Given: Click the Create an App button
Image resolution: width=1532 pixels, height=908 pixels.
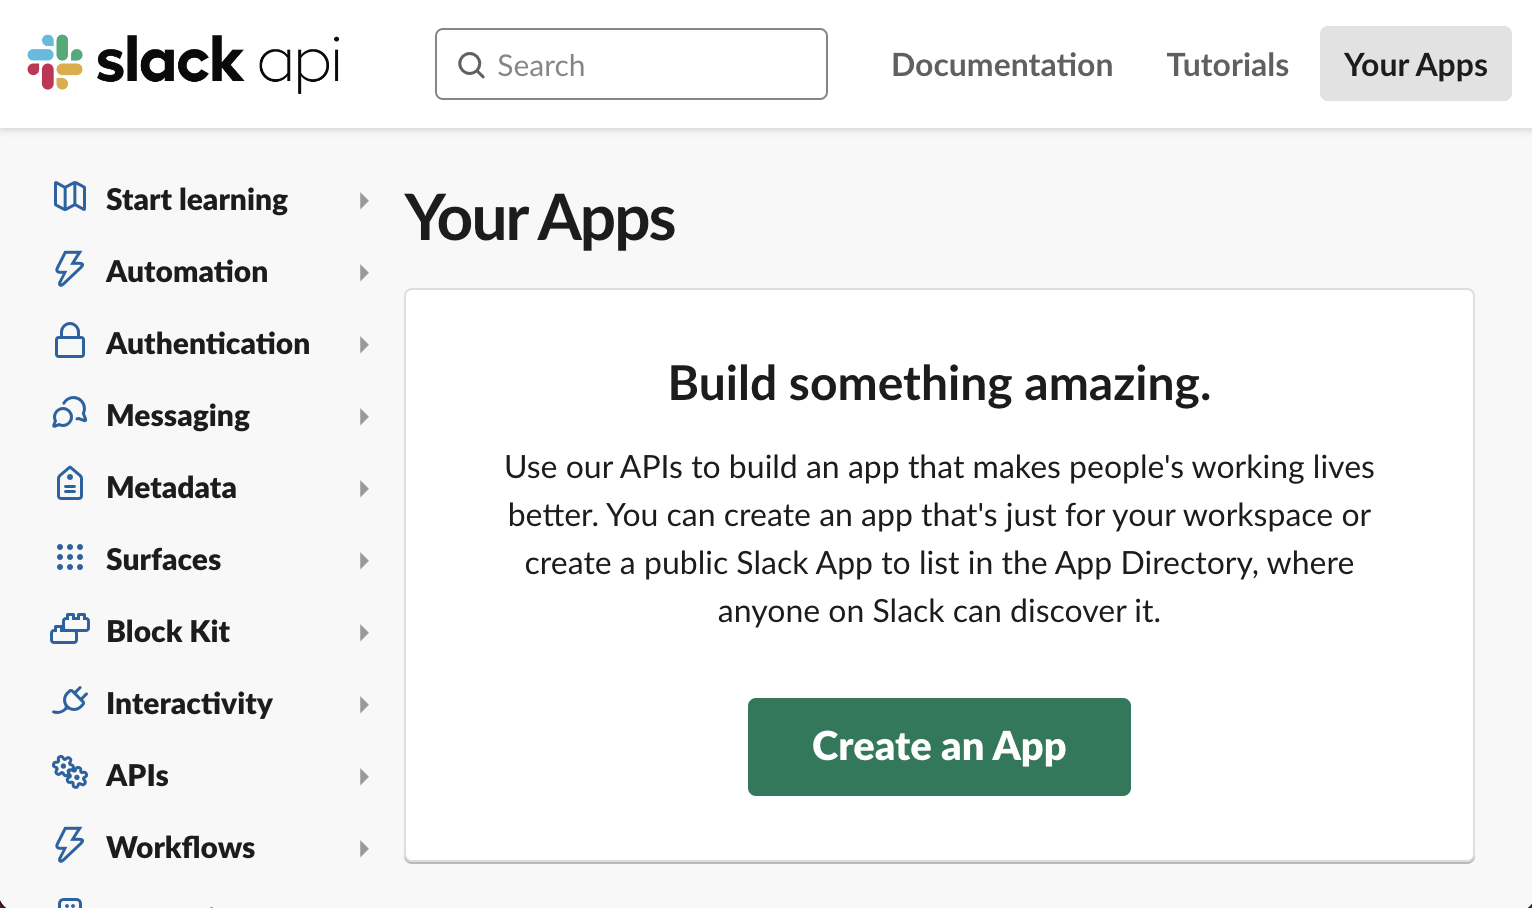Looking at the screenshot, I should tap(939, 747).
